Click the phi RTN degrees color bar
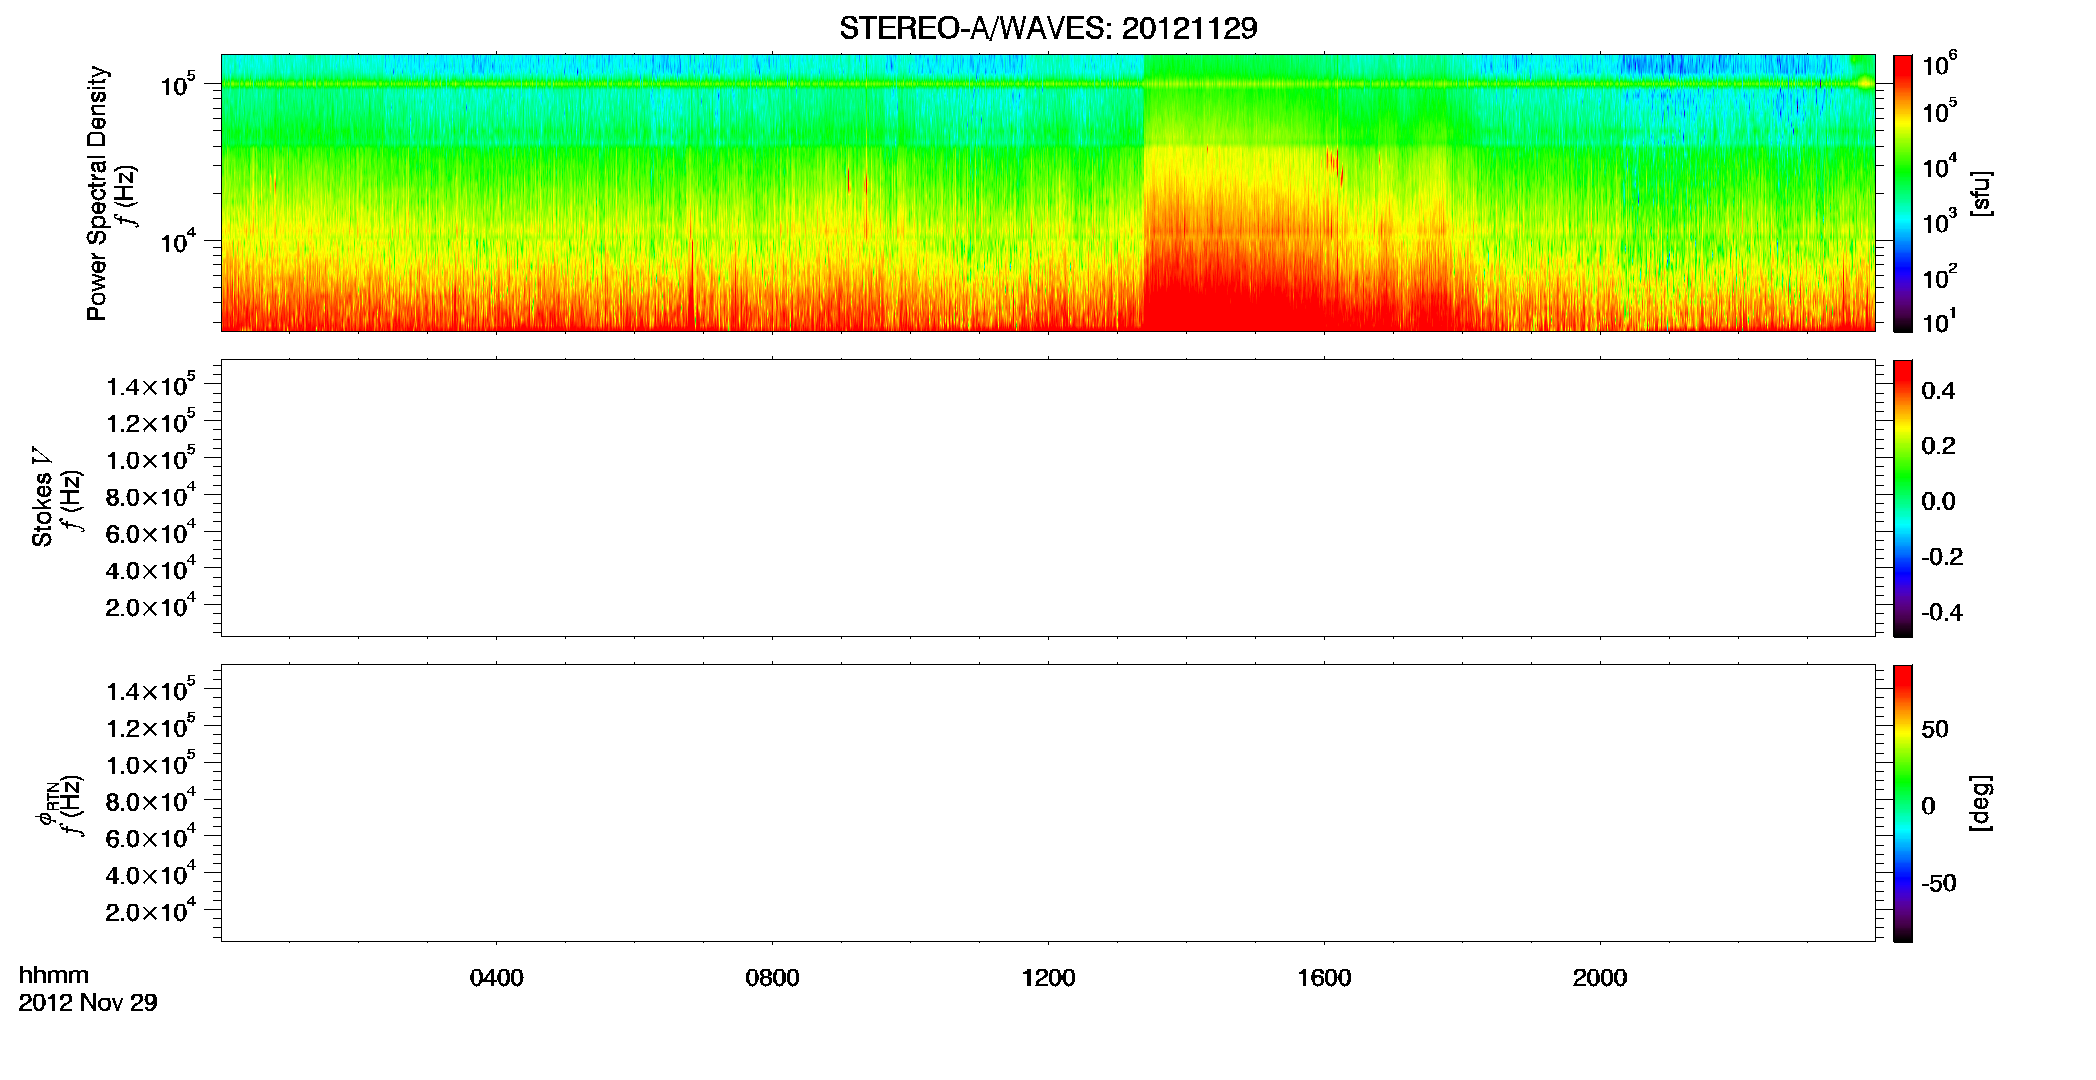The height and width of the screenshot is (1080, 2096). pyautogui.click(x=1903, y=803)
